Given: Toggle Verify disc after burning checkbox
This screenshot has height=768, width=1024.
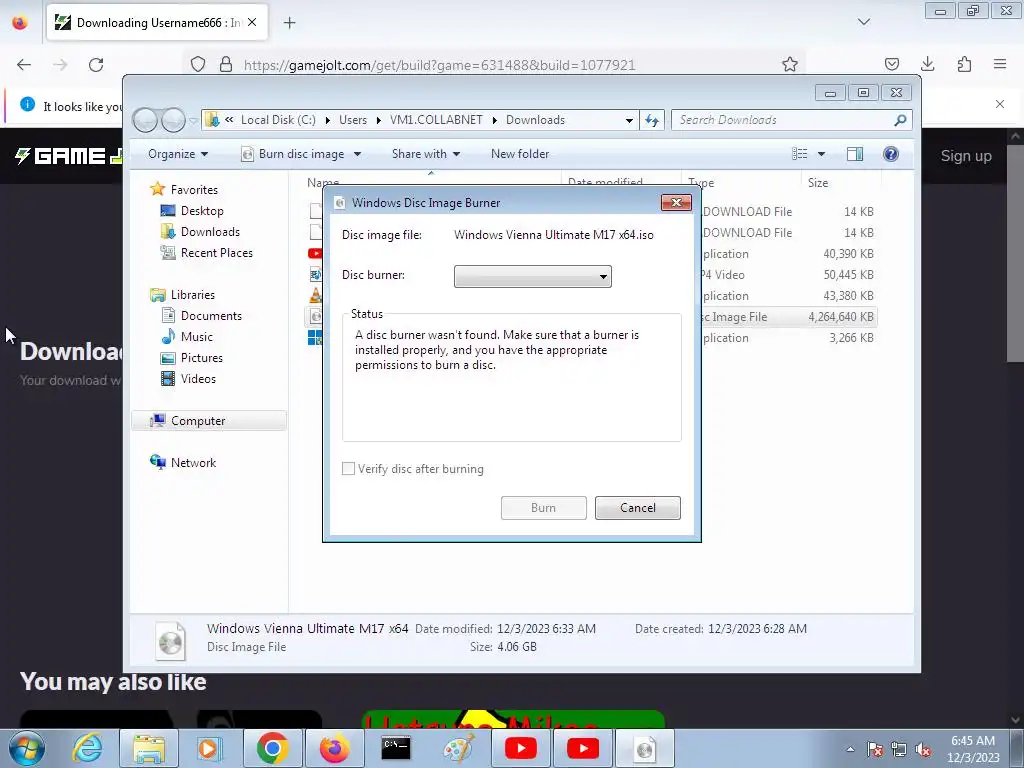Looking at the screenshot, I should tap(349, 469).
